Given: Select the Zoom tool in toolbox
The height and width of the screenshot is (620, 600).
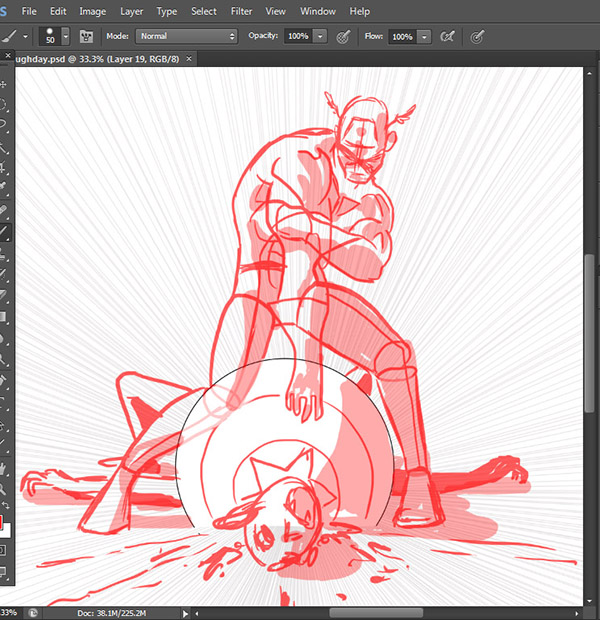Looking at the screenshot, I should (4, 489).
